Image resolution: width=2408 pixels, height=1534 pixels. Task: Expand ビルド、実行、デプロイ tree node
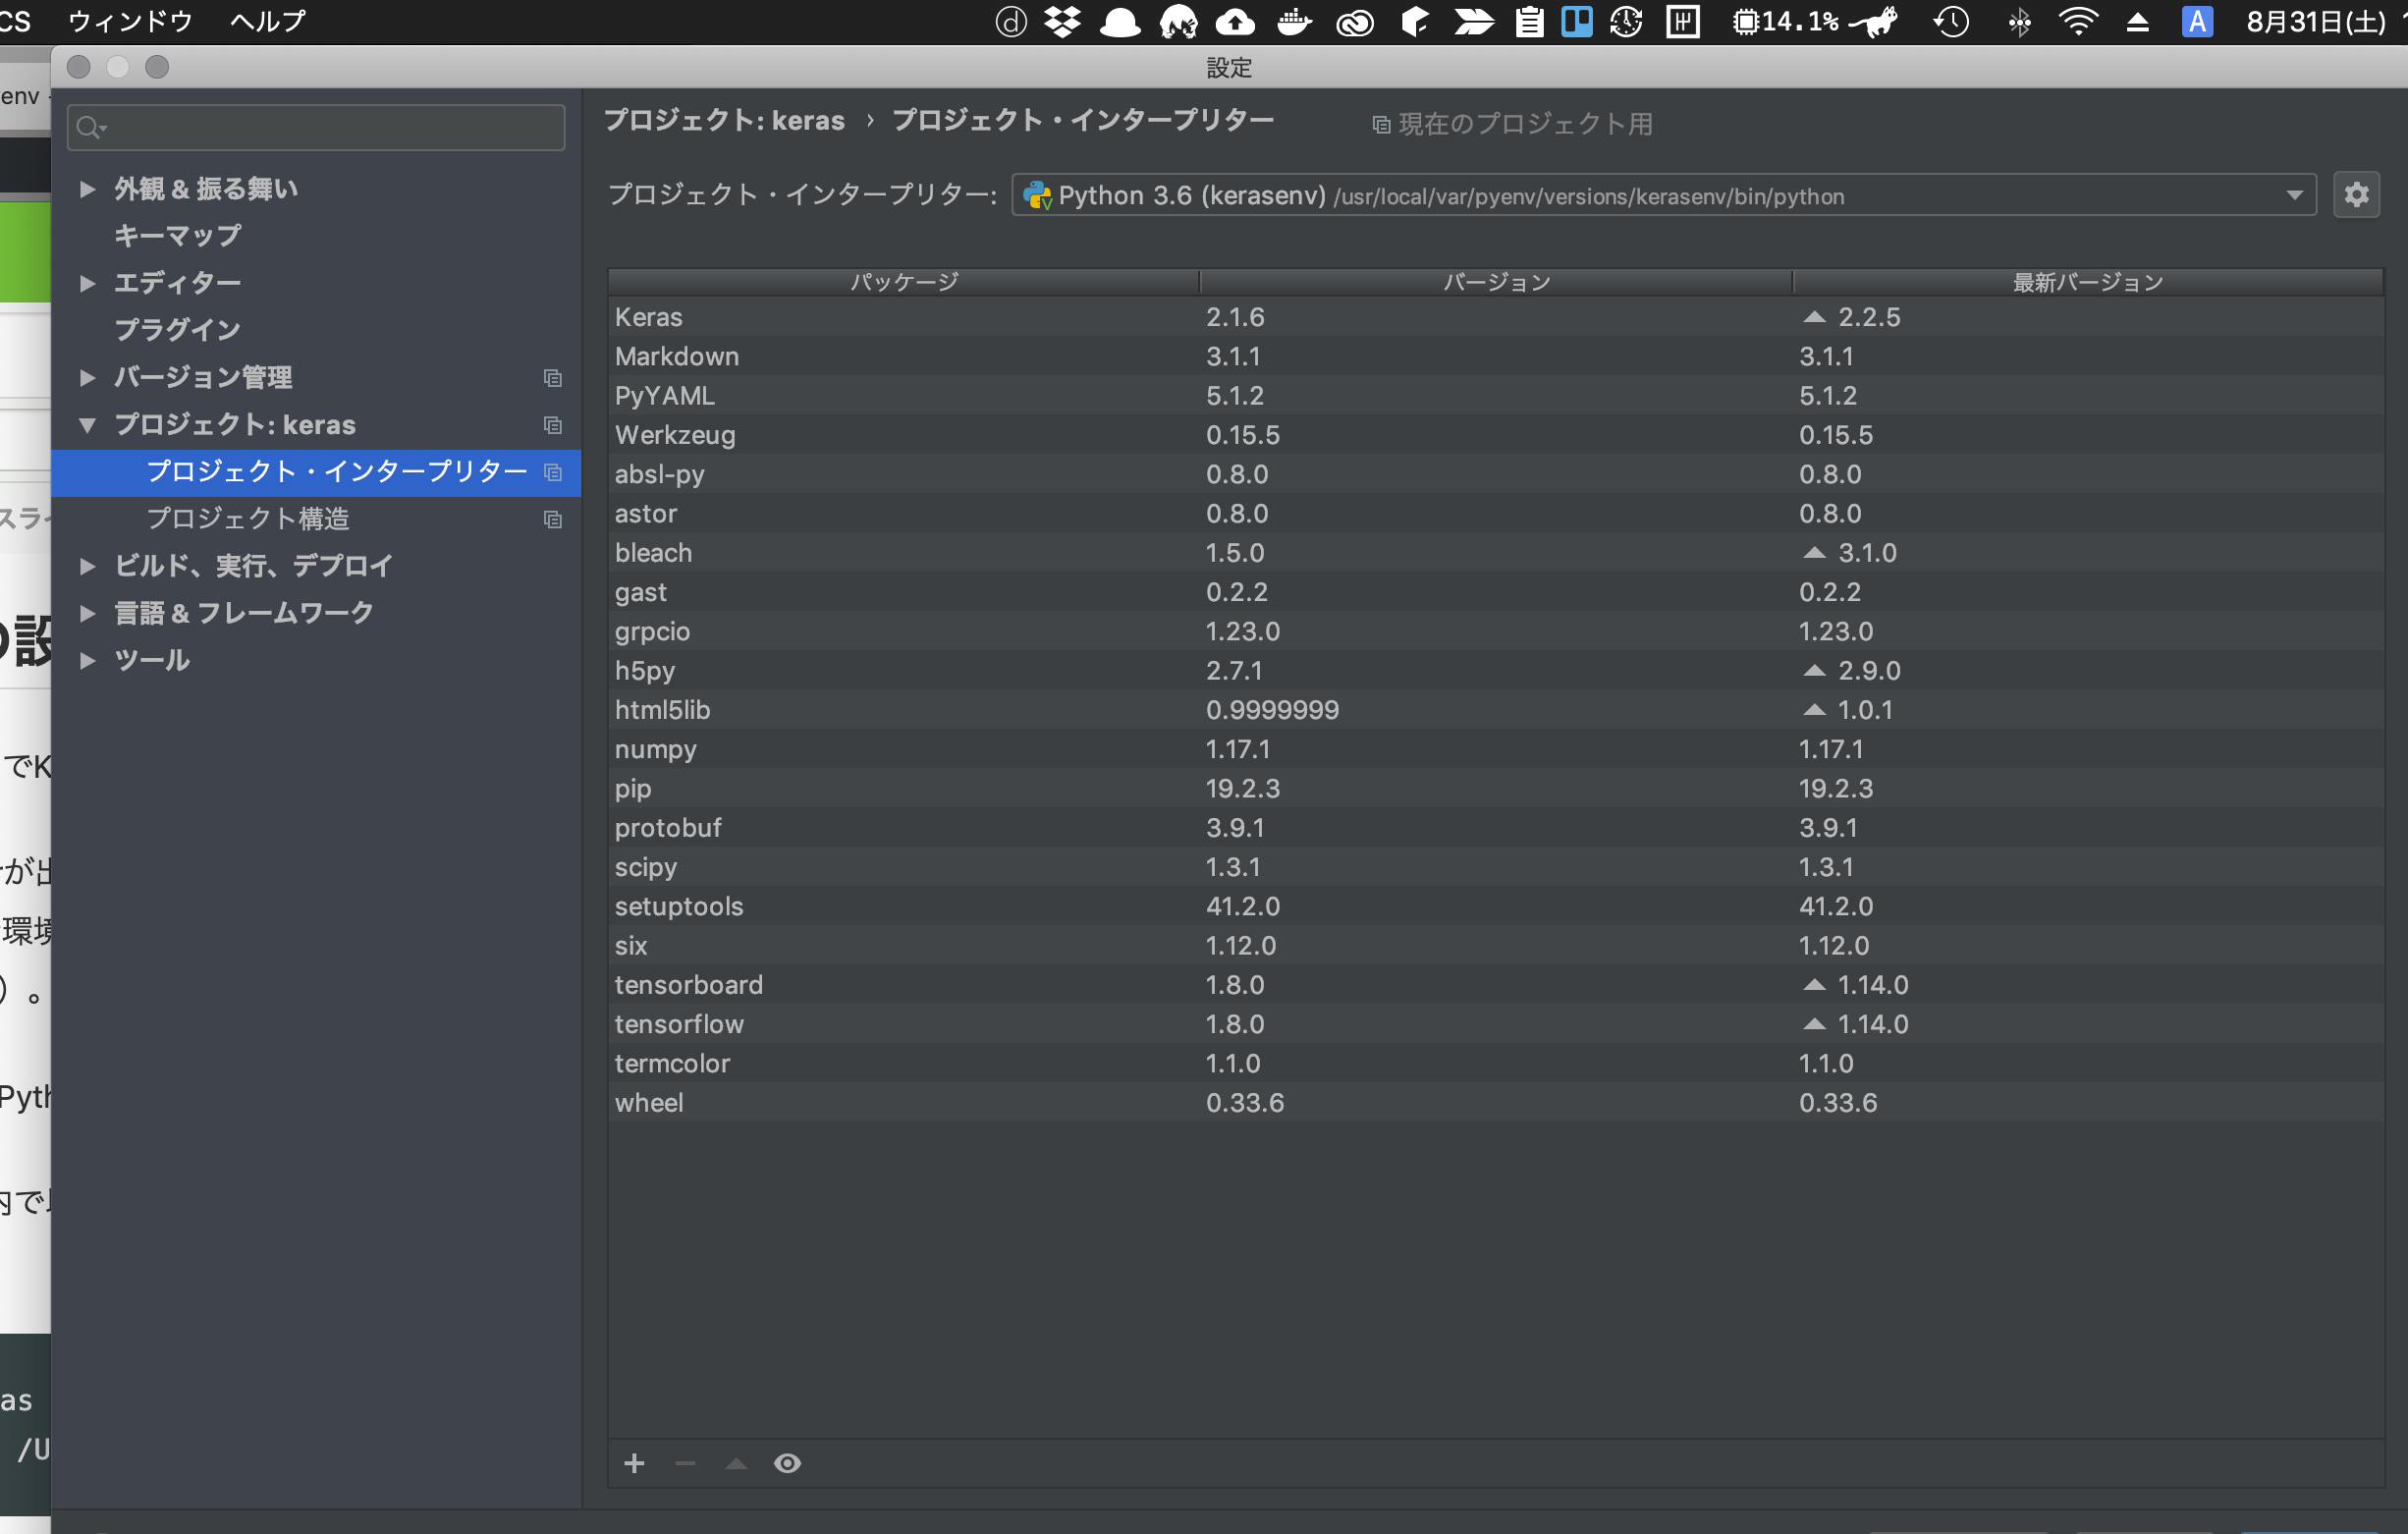pyautogui.click(x=87, y=566)
